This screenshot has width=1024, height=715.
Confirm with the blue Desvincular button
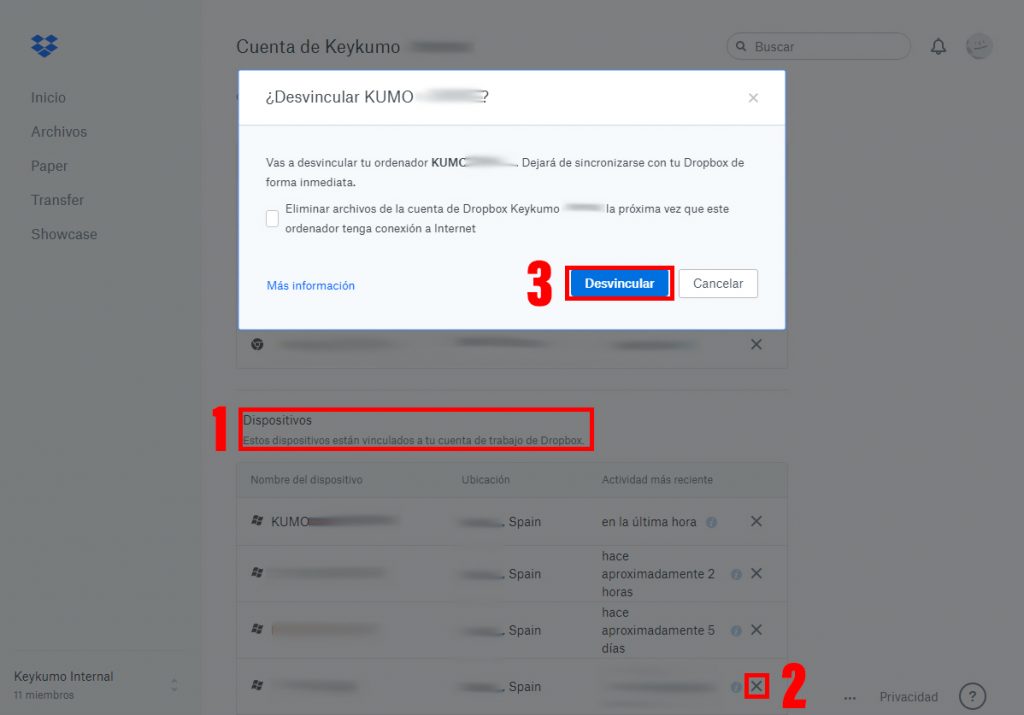coord(619,283)
